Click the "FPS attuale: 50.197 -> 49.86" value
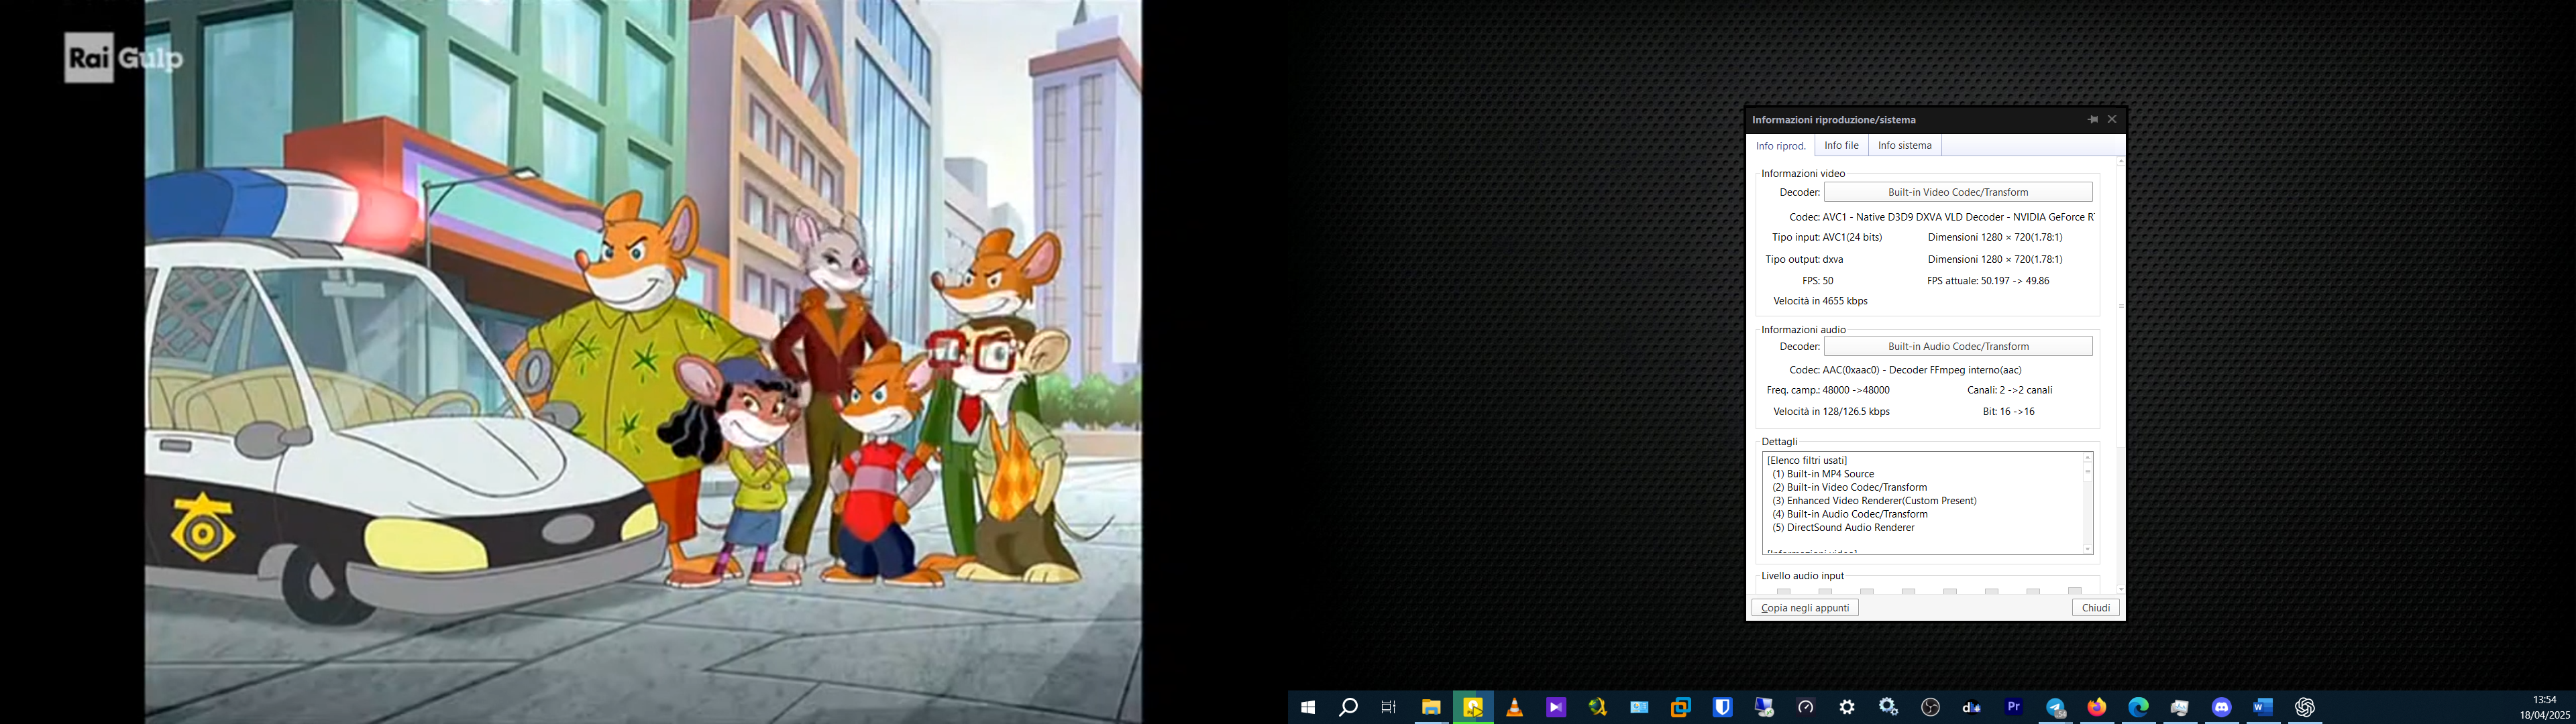The image size is (2576, 724). tap(1988, 281)
